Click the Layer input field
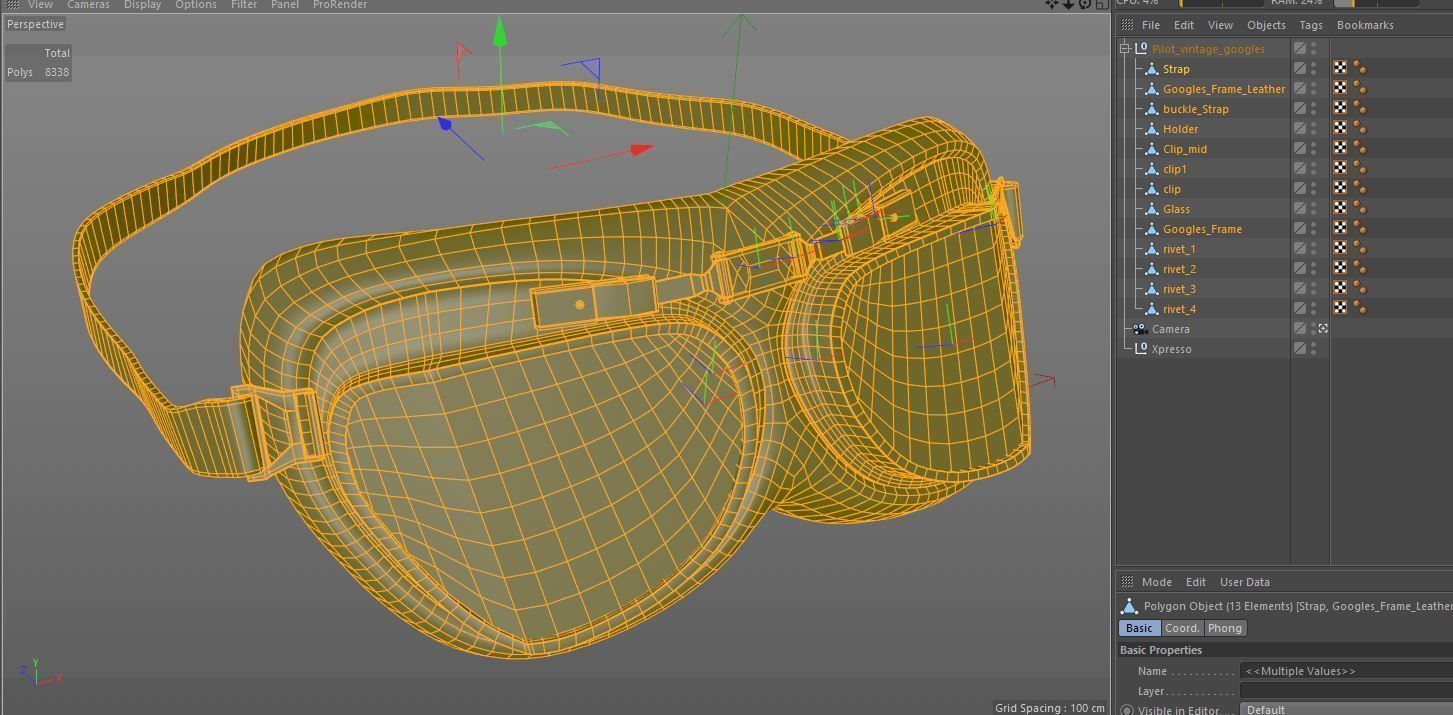Image resolution: width=1453 pixels, height=715 pixels. point(1346,691)
